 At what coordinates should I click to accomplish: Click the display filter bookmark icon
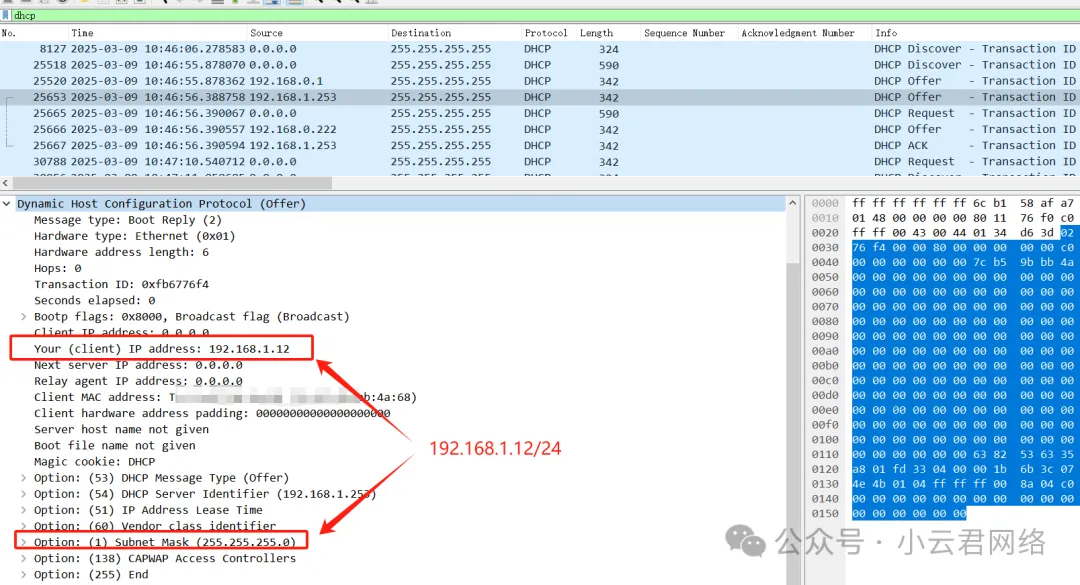[6, 16]
